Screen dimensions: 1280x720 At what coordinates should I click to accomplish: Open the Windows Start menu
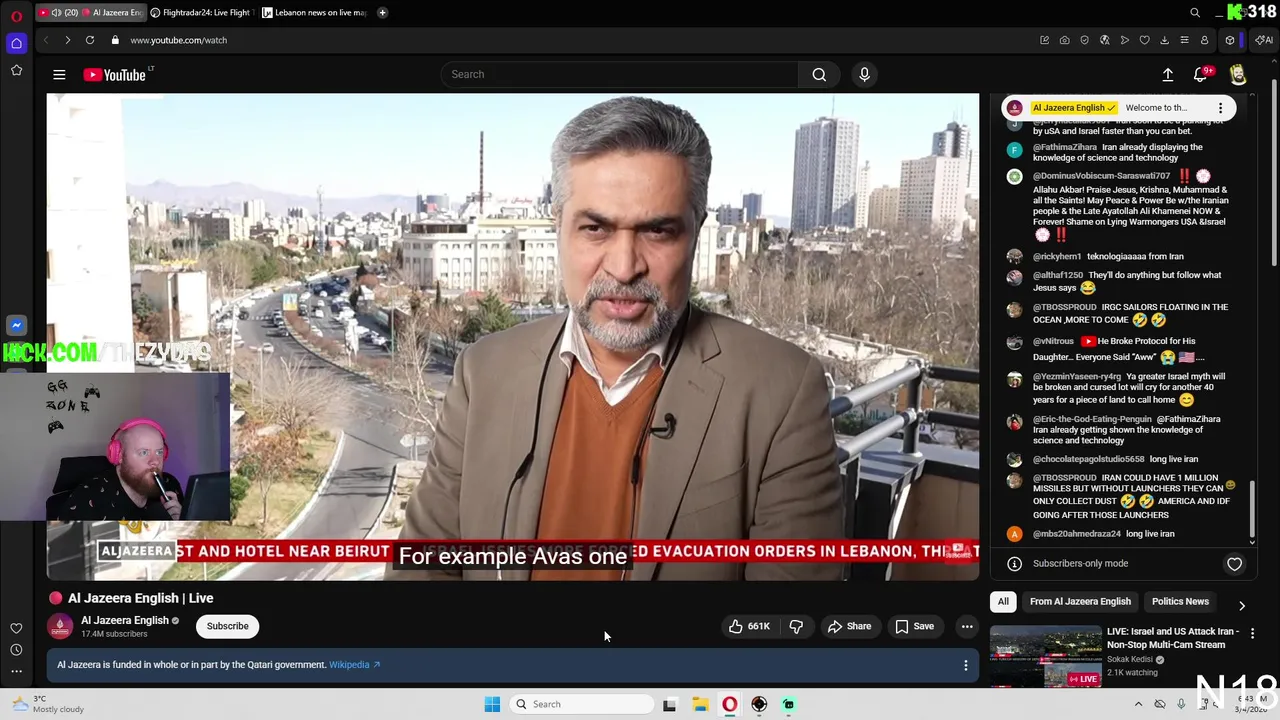point(492,704)
